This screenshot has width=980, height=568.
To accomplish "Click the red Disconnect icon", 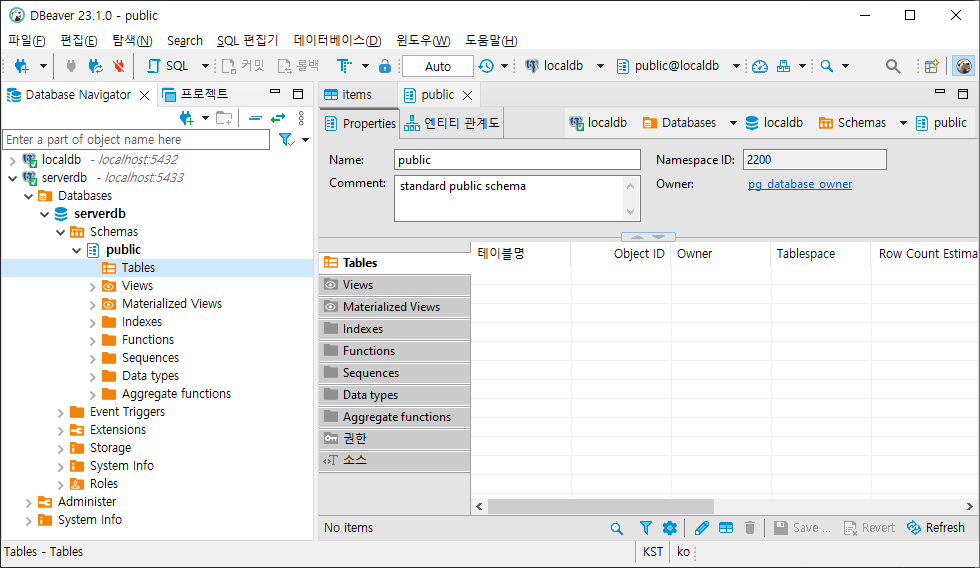I will click(119, 66).
